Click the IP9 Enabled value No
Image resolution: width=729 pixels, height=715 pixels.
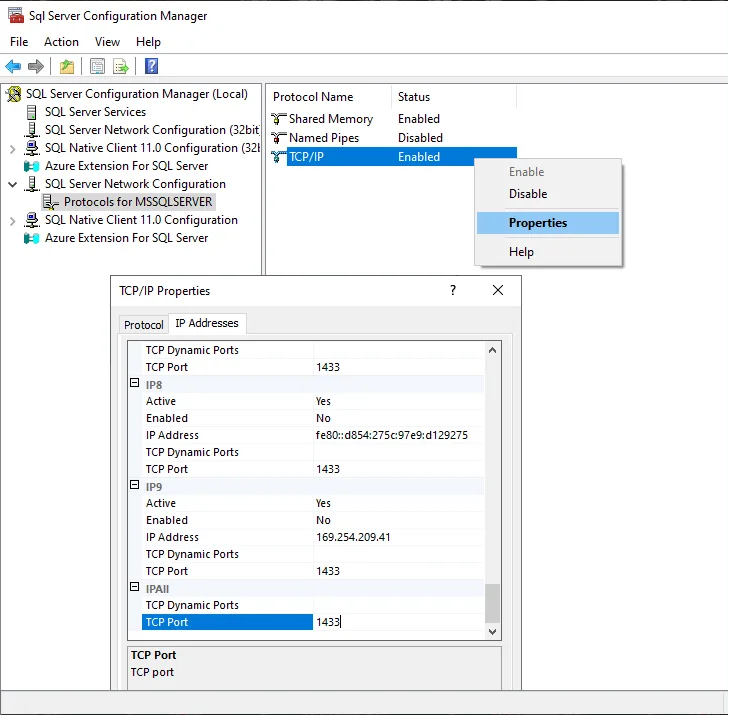323,520
